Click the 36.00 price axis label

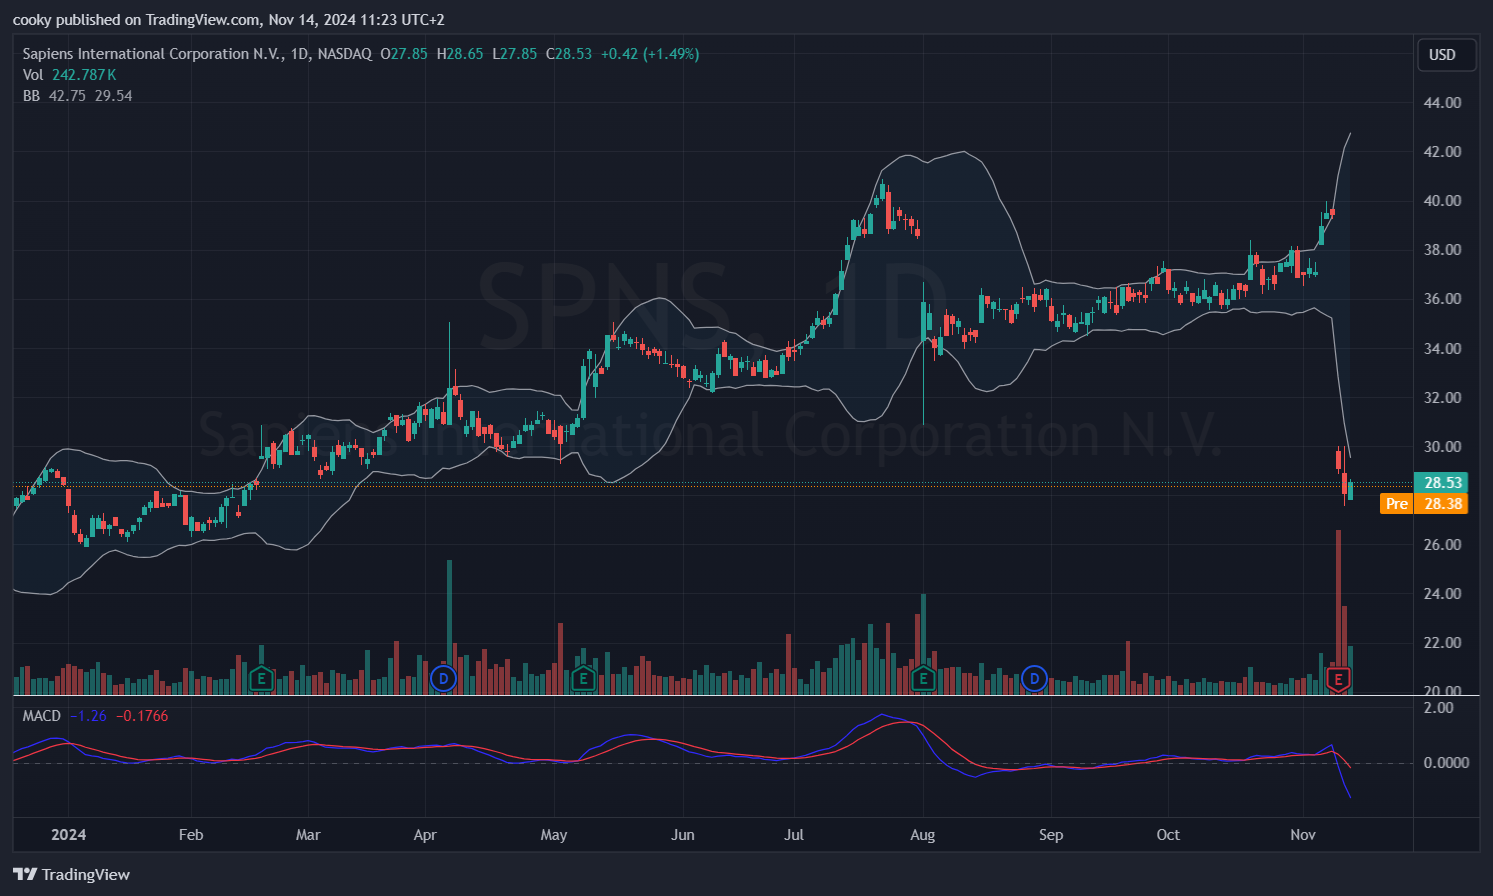1442,299
